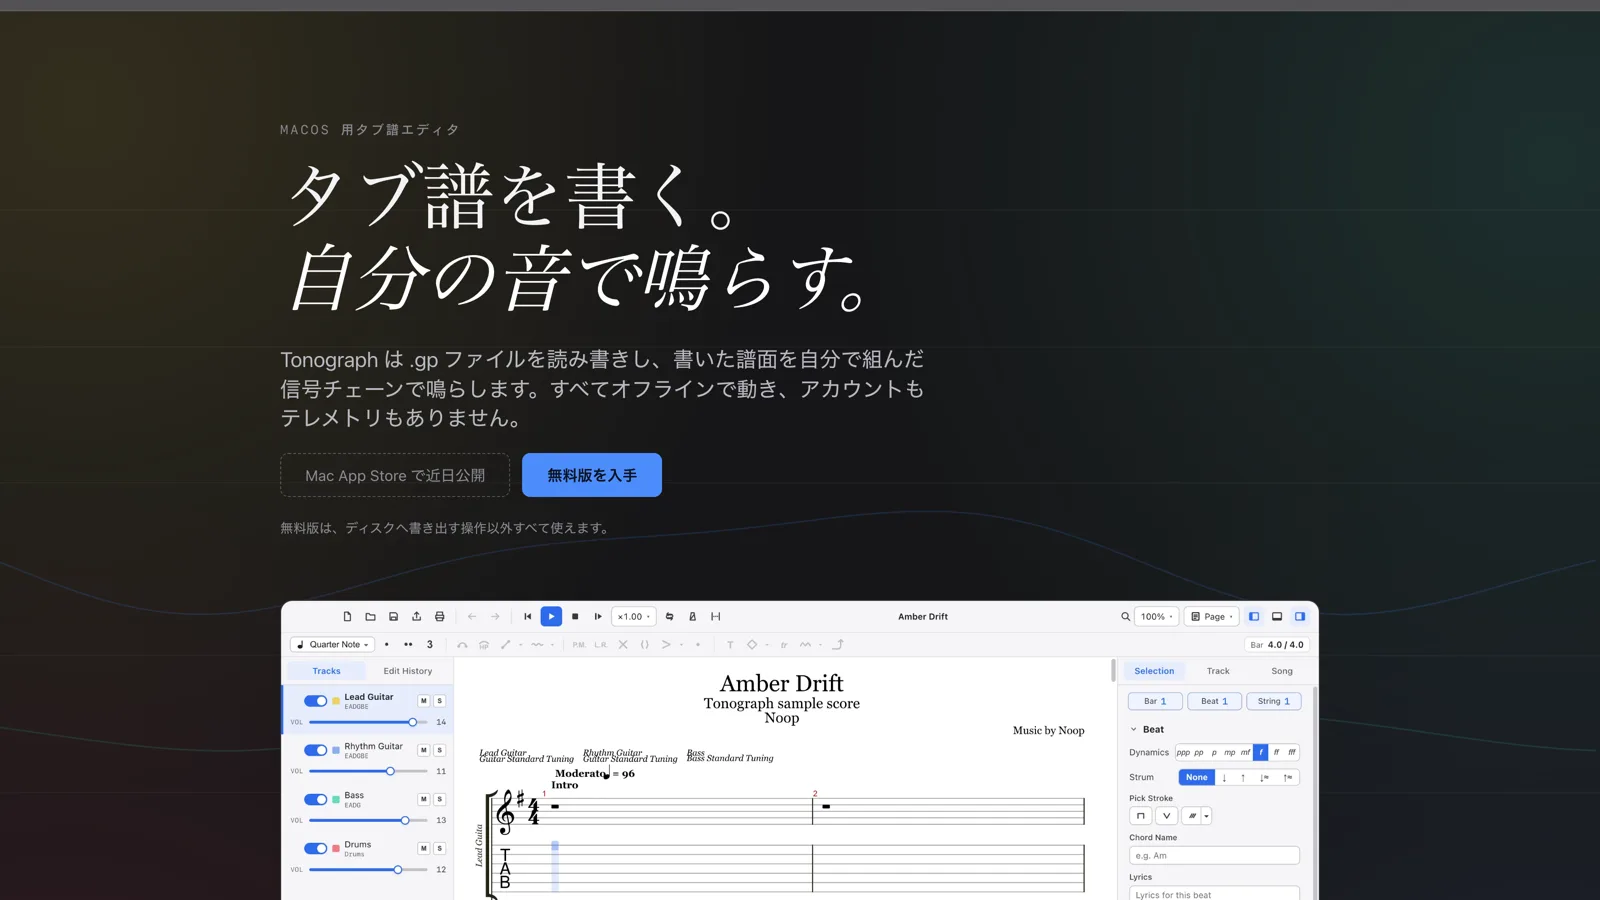Click the dead note X icon
This screenshot has width=1600, height=900.
(x=623, y=645)
